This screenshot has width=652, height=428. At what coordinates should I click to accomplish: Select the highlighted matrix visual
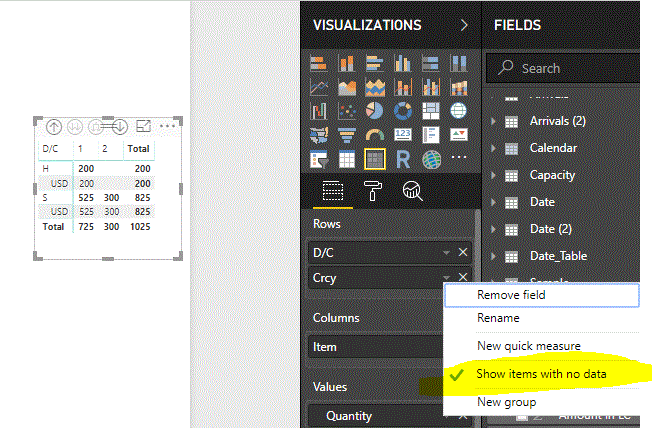point(375,159)
